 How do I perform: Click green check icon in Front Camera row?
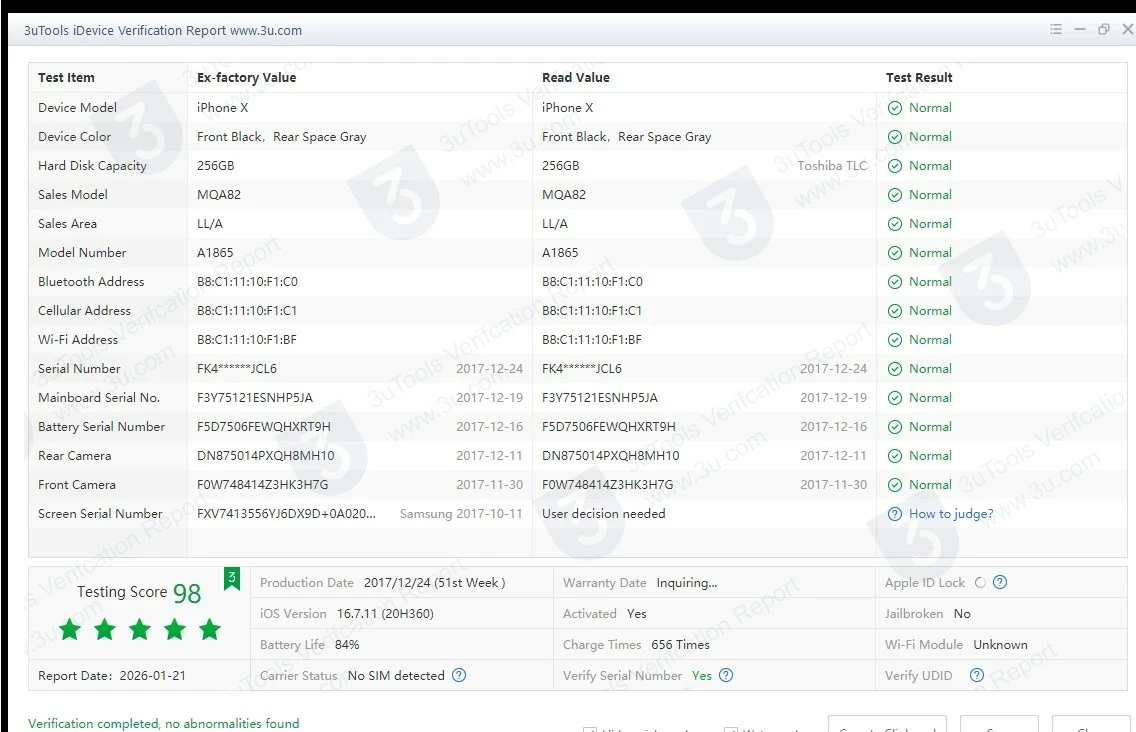(x=895, y=485)
